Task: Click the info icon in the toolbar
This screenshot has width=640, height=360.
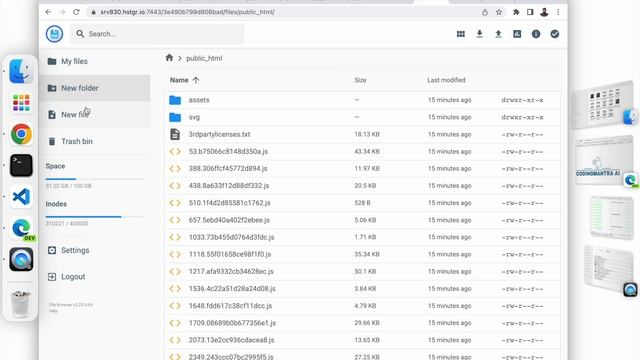Action: (536, 34)
